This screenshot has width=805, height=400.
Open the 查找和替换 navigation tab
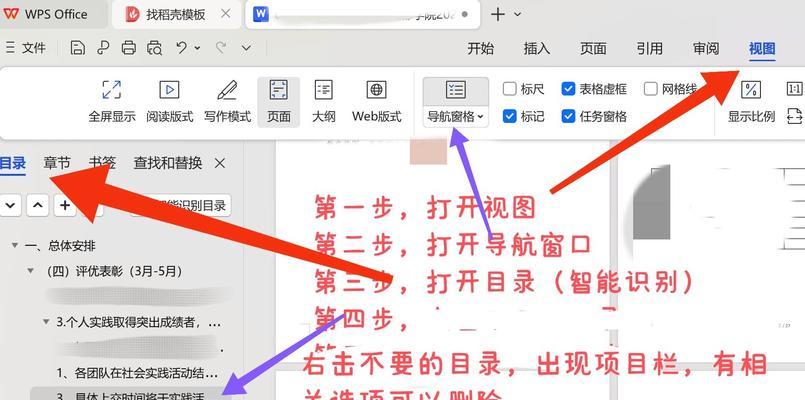coord(167,163)
